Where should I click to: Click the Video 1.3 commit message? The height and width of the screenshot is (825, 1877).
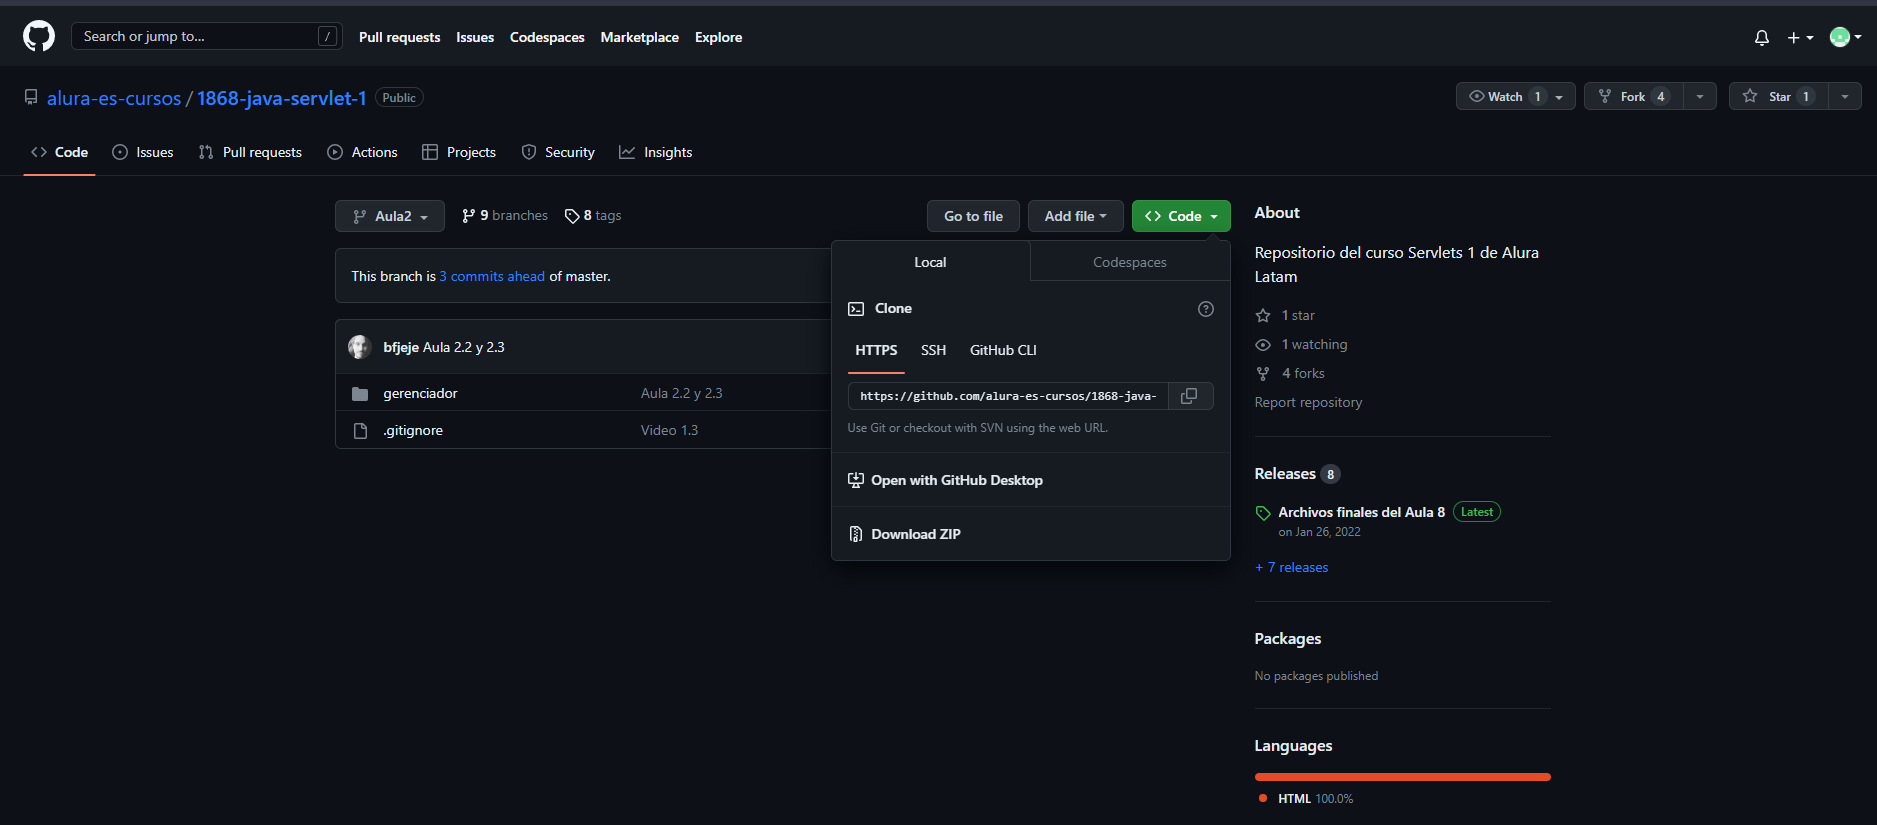tap(669, 430)
